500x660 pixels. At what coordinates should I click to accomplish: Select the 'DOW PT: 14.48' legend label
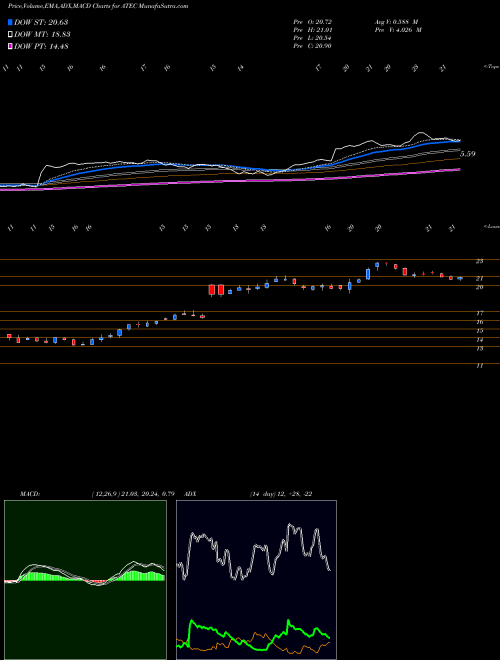click(41, 47)
